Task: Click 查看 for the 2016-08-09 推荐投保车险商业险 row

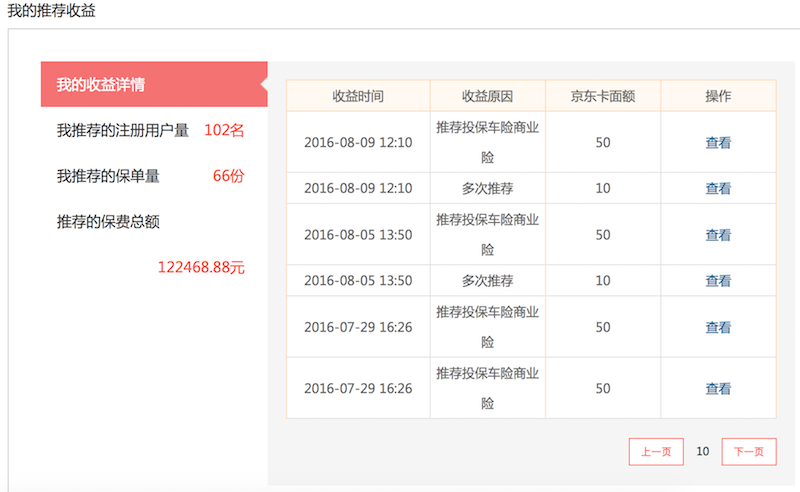Action: coord(718,142)
